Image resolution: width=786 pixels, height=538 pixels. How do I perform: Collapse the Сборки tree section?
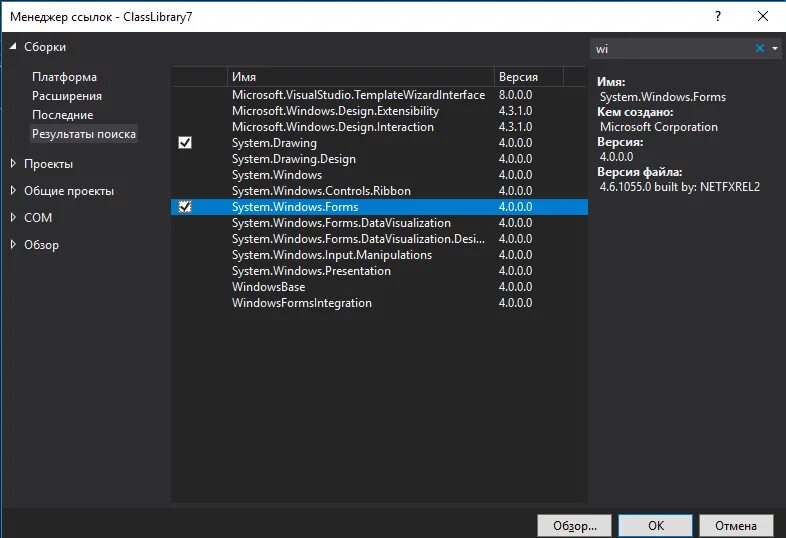pos(13,46)
